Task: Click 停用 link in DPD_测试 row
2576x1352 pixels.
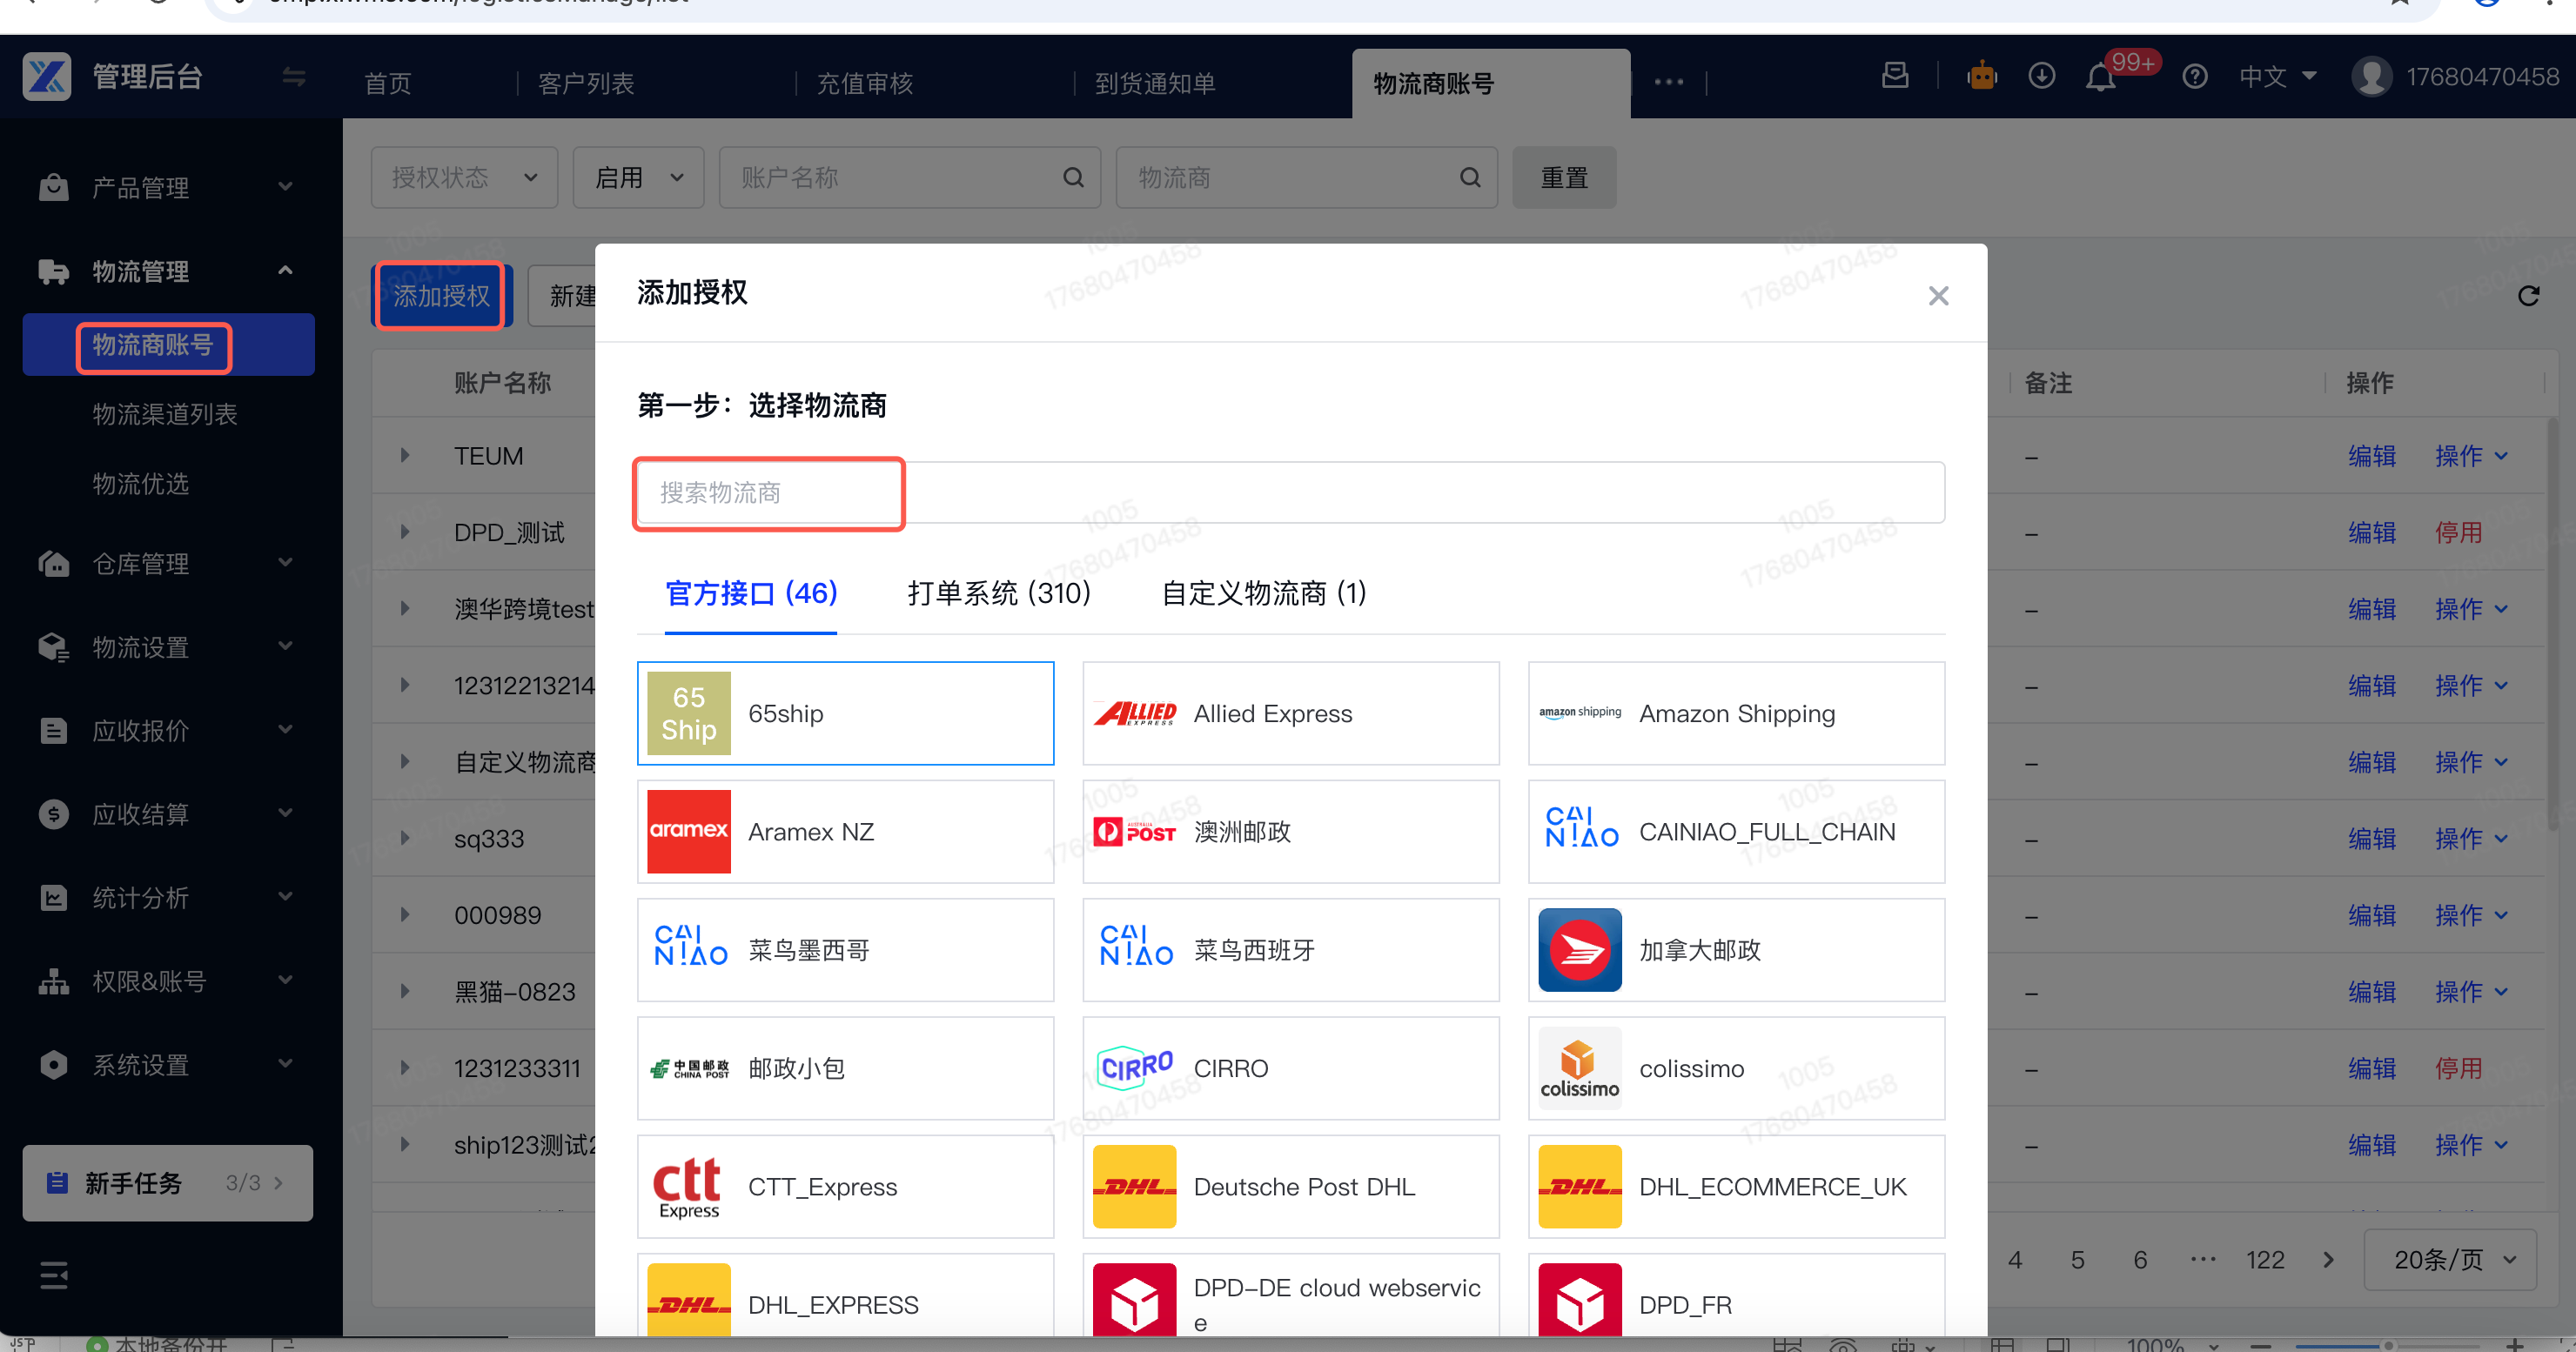Action: click(x=2458, y=533)
